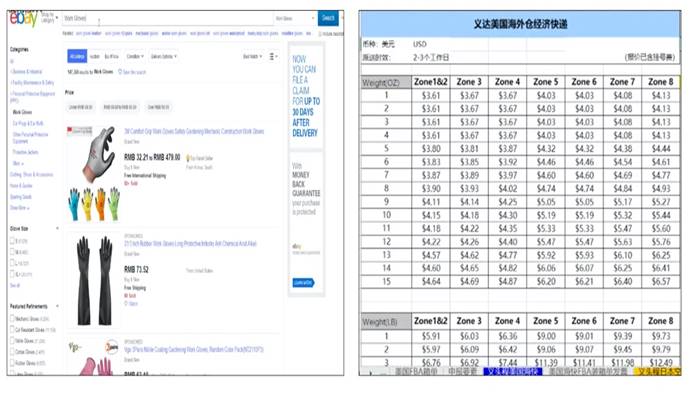Image resolution: width=689 pixels, height=404 pixels.
Task: Open the list view options icon
Action: pos(273,56)
